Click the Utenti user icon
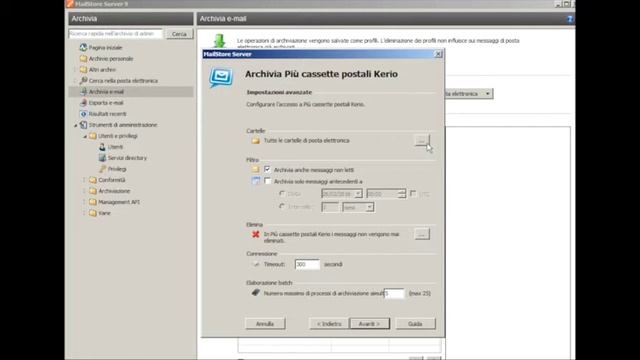640x360 pixels. 102,147
